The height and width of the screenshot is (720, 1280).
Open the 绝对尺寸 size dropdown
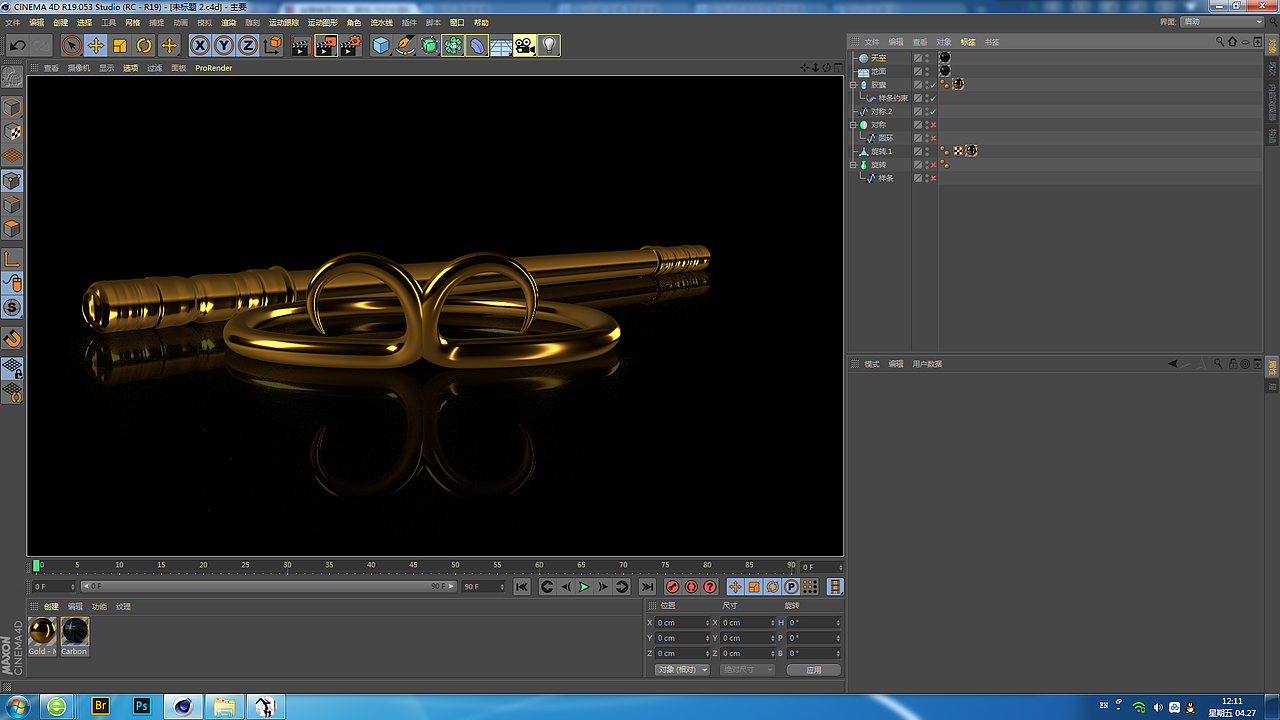(747, 670)
